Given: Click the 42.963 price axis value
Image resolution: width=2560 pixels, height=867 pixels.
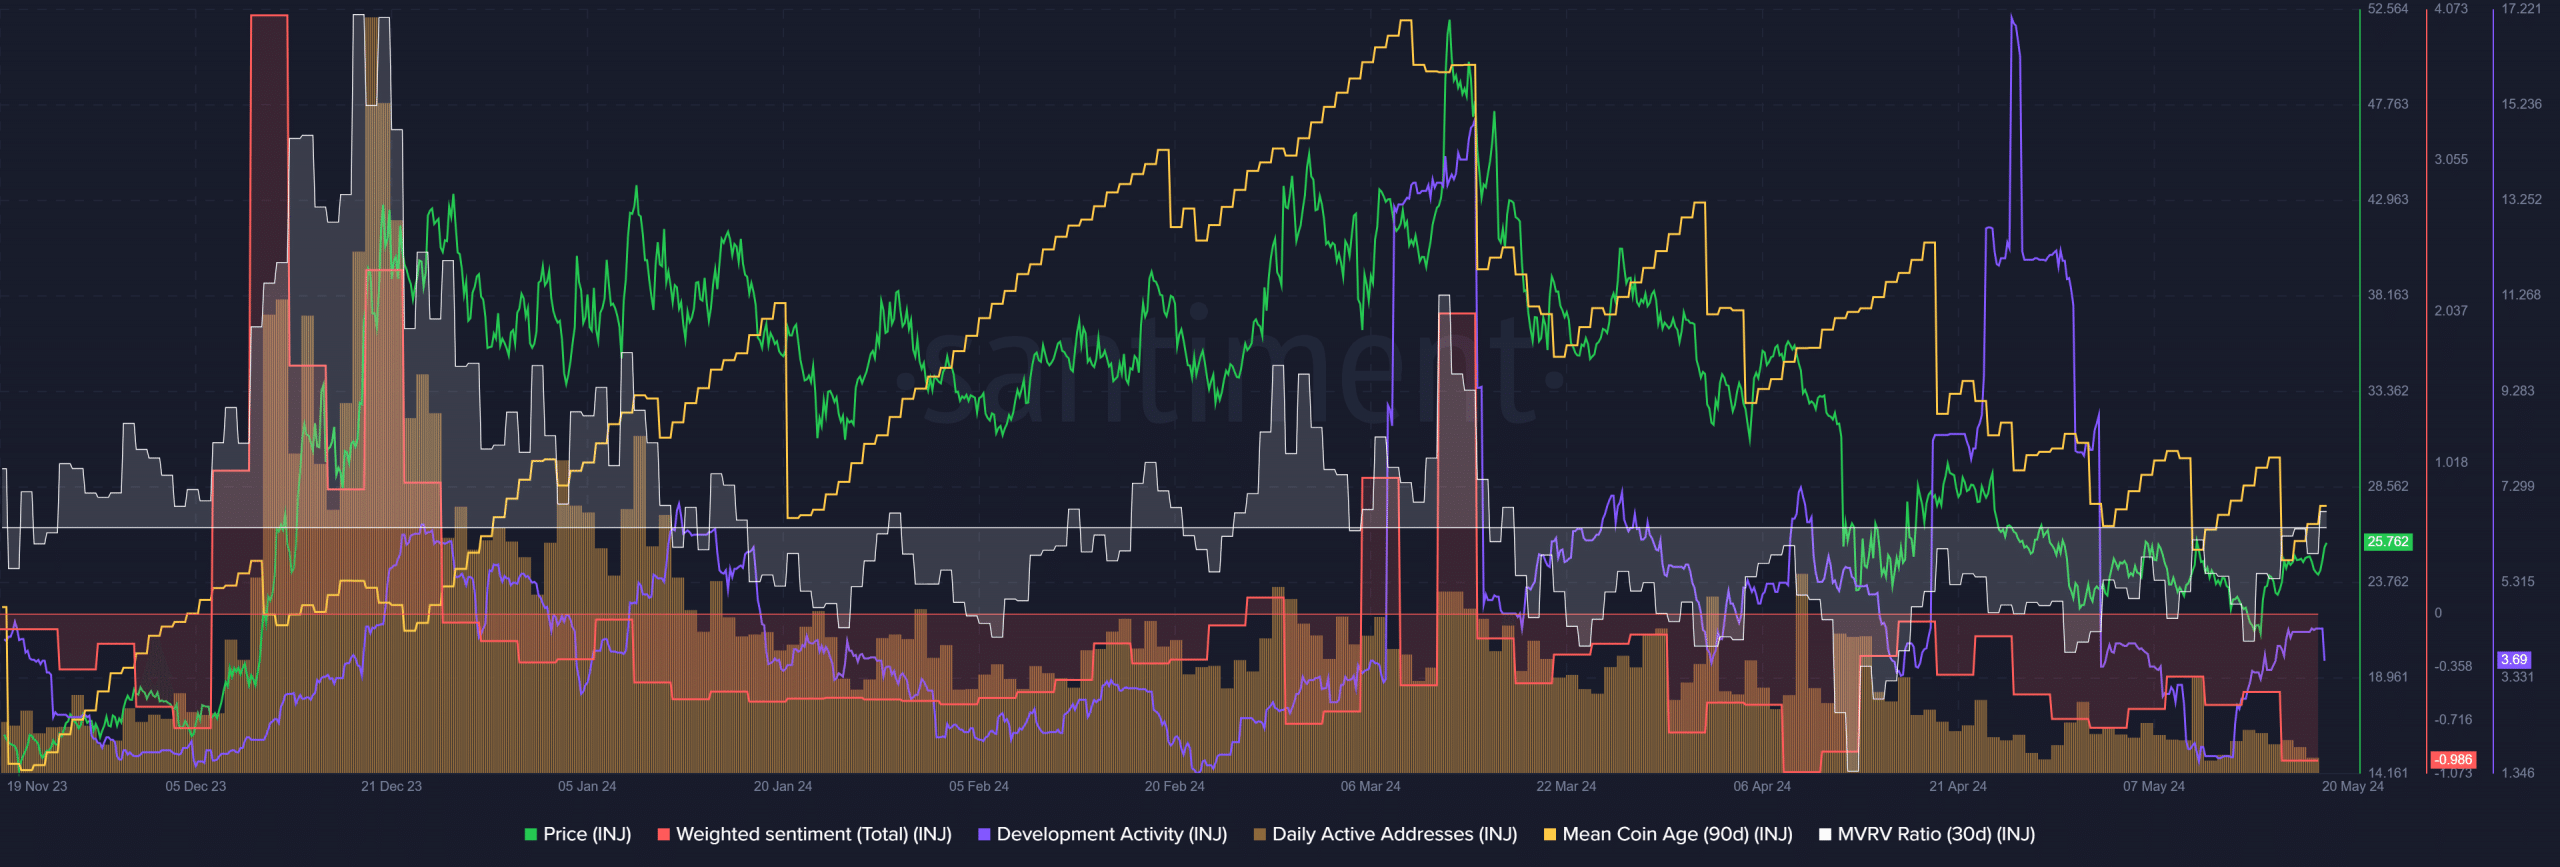Looking at the screenshot, I should coord(2388,200).
